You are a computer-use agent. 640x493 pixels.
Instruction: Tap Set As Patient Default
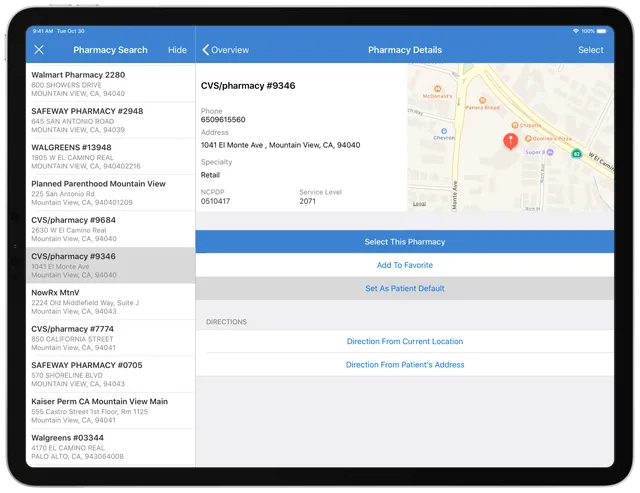[x=404, y=289]
